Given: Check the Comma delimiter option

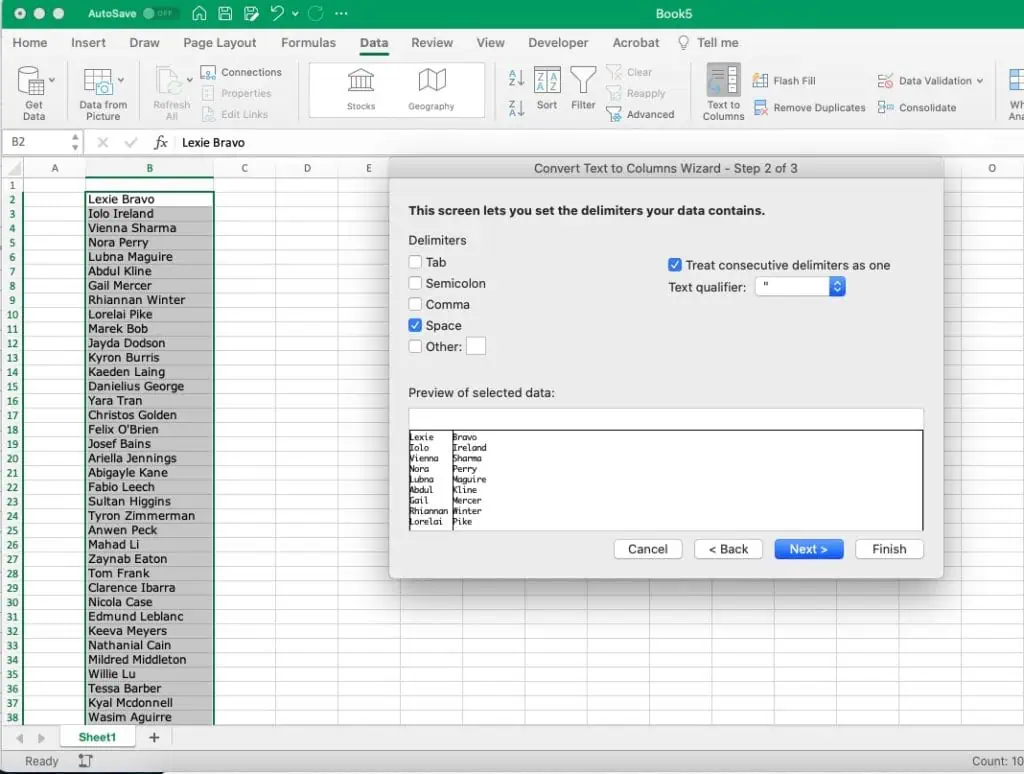Looking at the screenshot, I should 416,304.
